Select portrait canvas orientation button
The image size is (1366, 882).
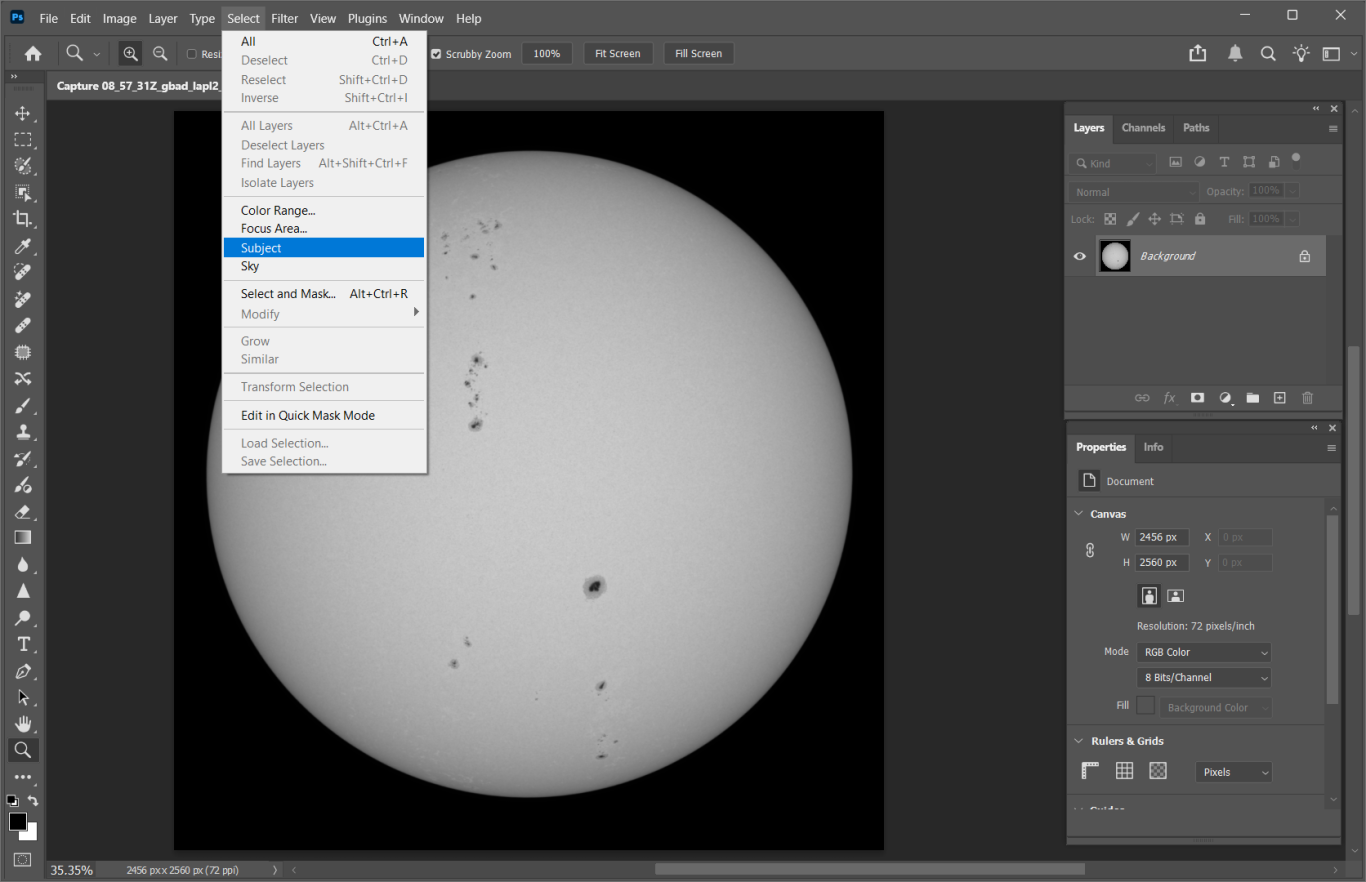(1149, 596)
